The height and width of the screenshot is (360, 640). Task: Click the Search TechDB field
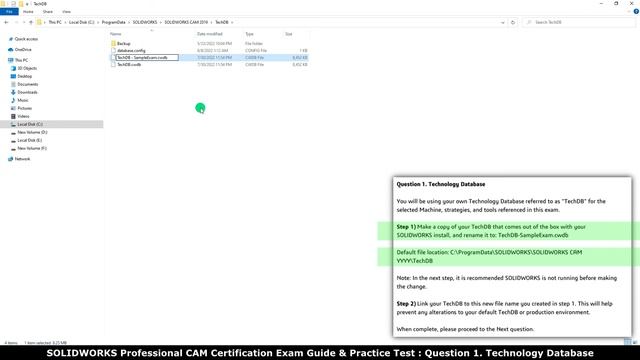coord(579,22)
